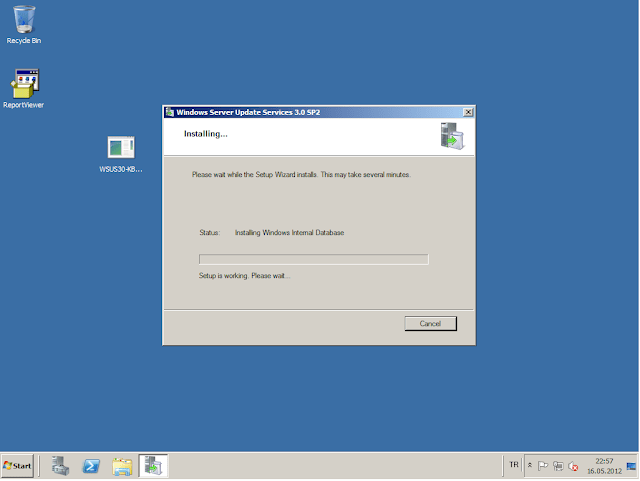The image size is (640, 481).
Task: Open the Start menu
Action: 18,466
